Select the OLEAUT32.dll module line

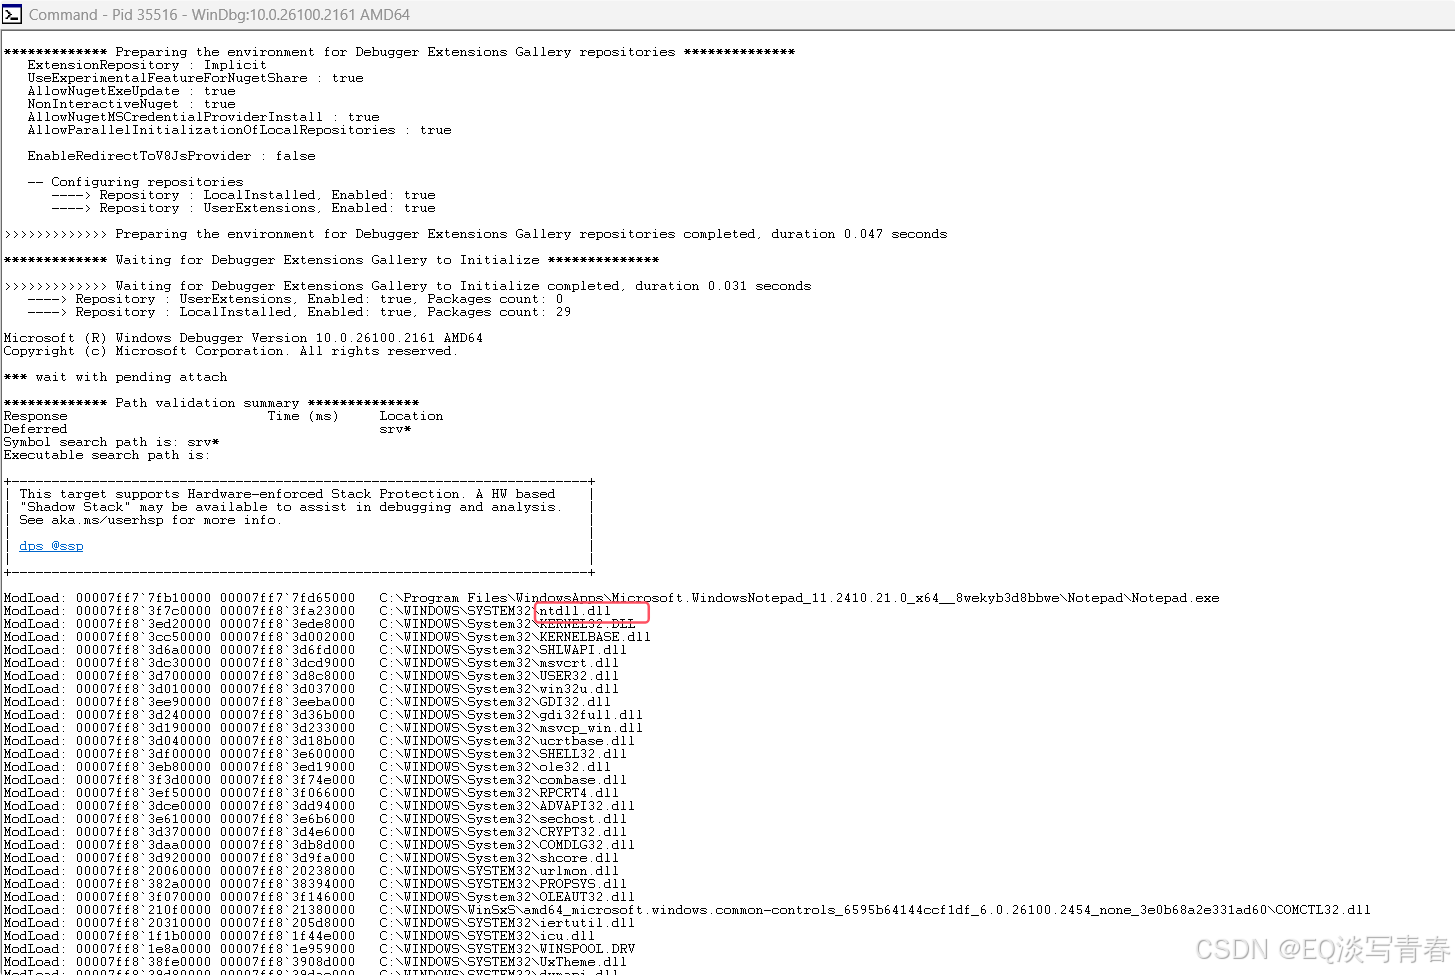319,897
